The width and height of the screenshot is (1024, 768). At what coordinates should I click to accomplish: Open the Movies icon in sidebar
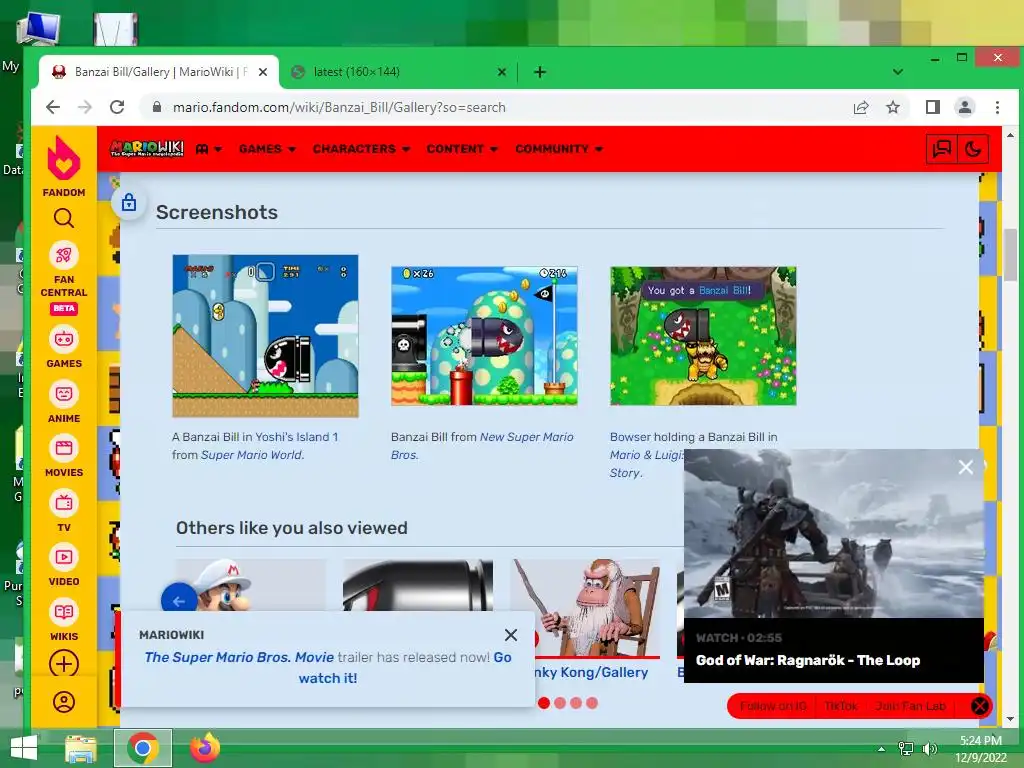[x=63, y=449]
